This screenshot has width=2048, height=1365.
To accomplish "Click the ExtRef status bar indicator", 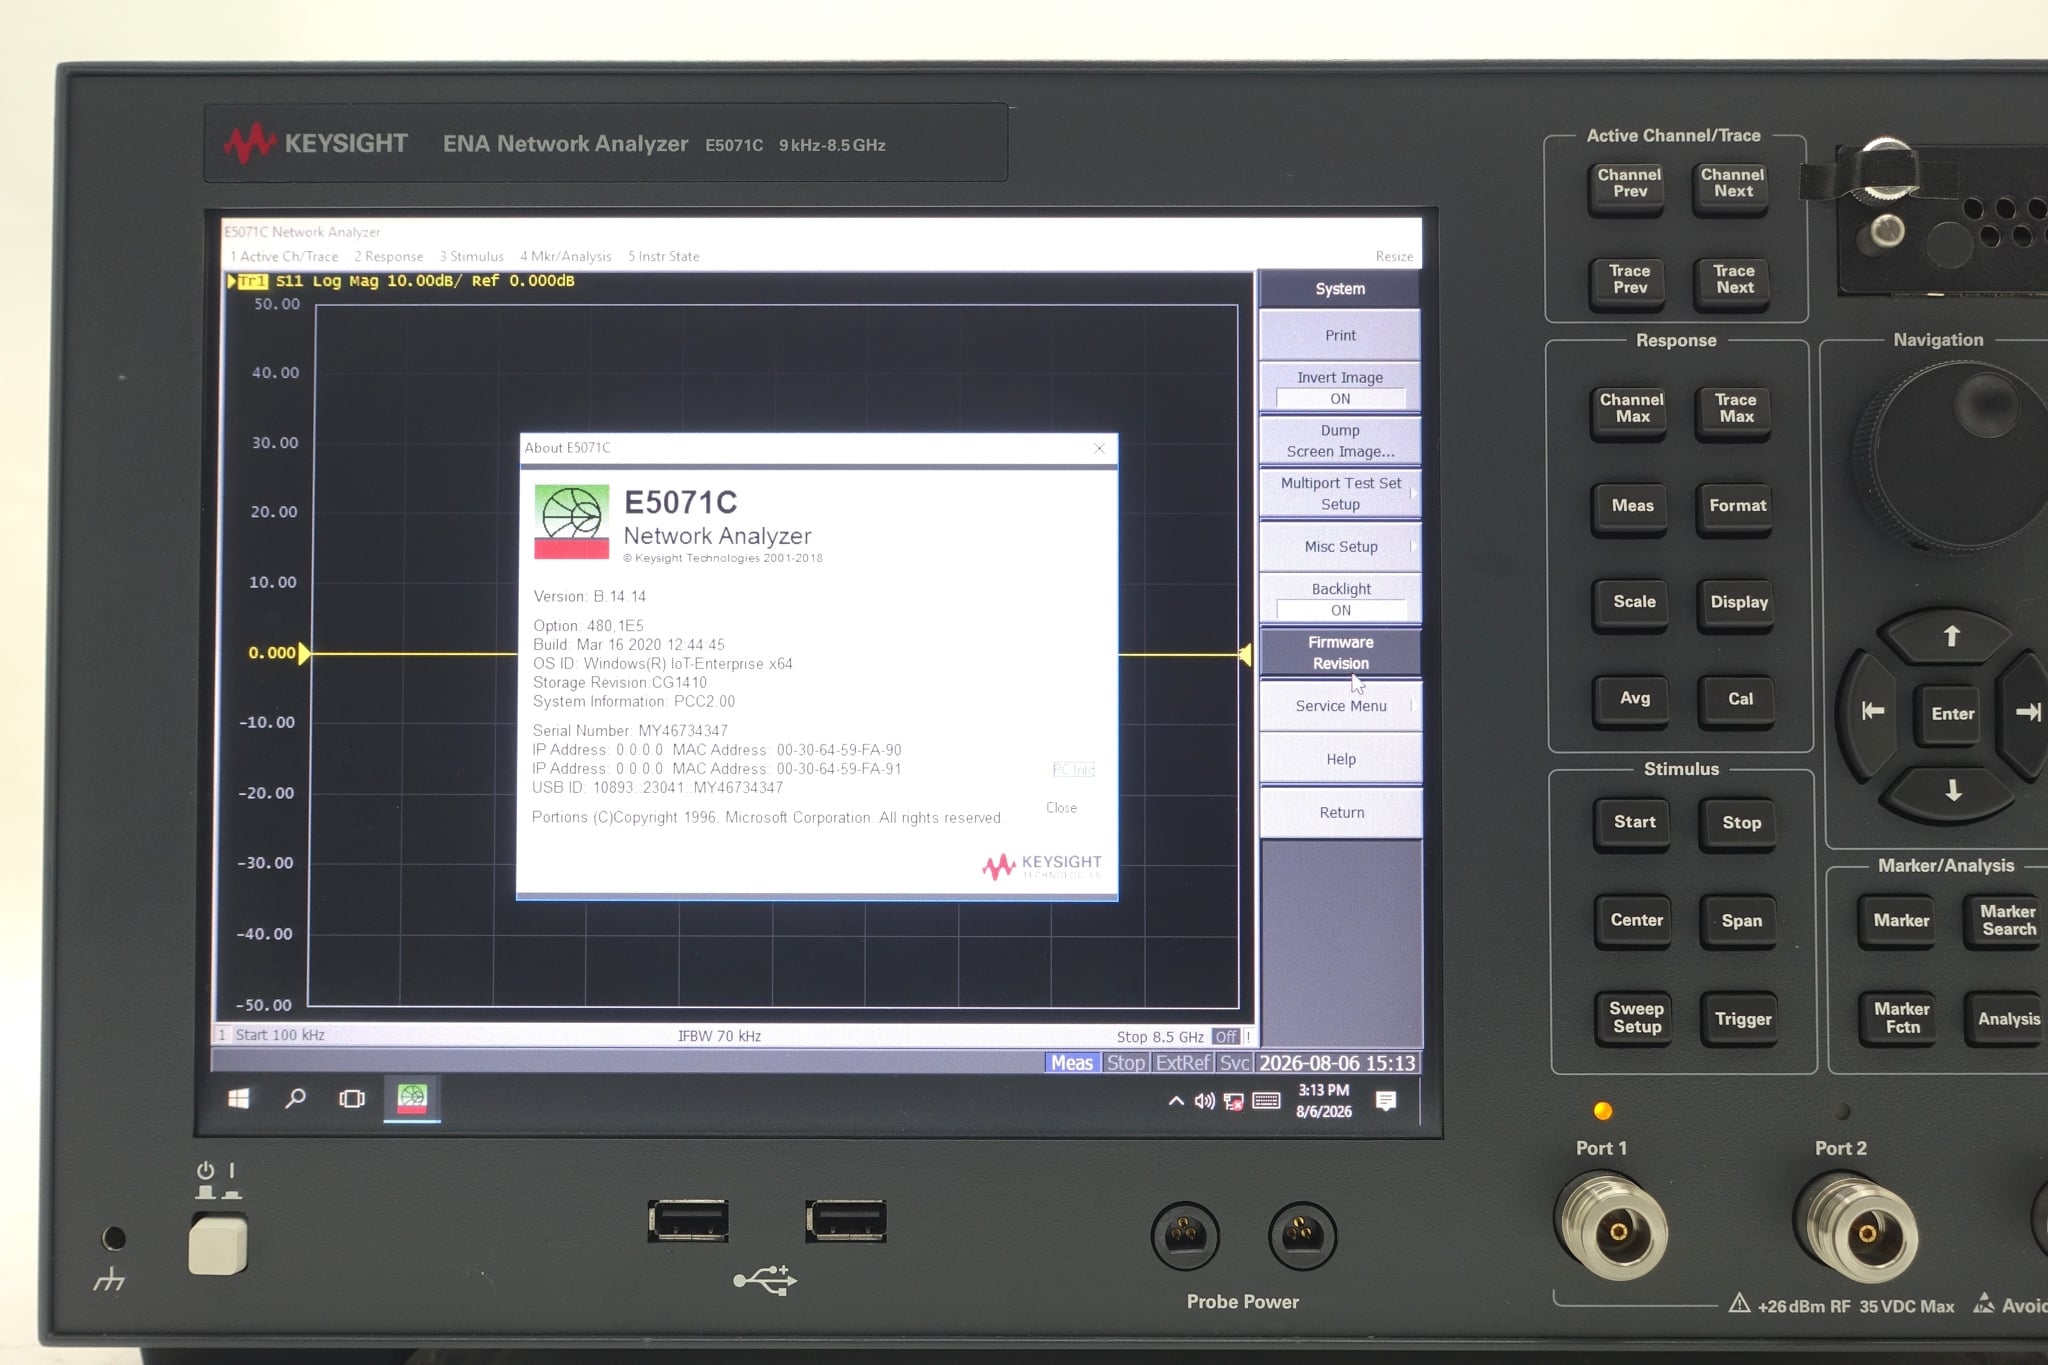I will (x=1182, y=1063).
